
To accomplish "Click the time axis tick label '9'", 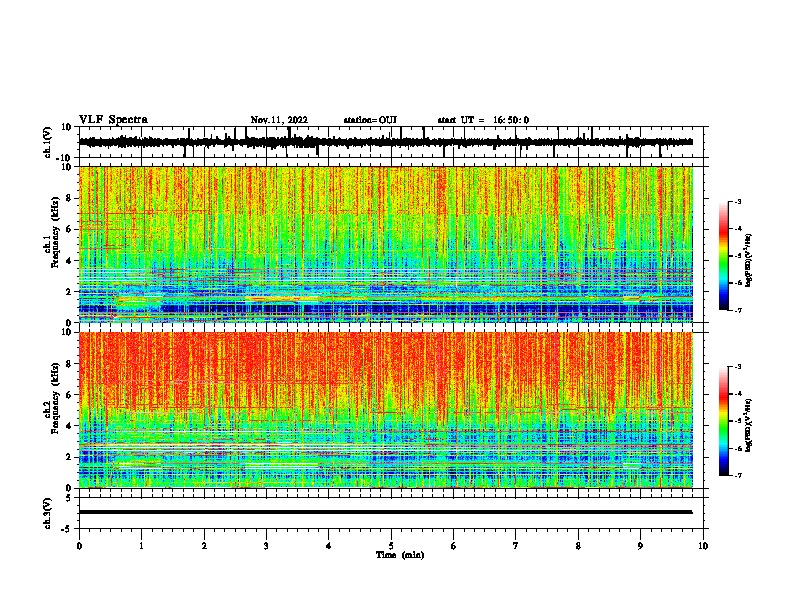I will point(640,546).
